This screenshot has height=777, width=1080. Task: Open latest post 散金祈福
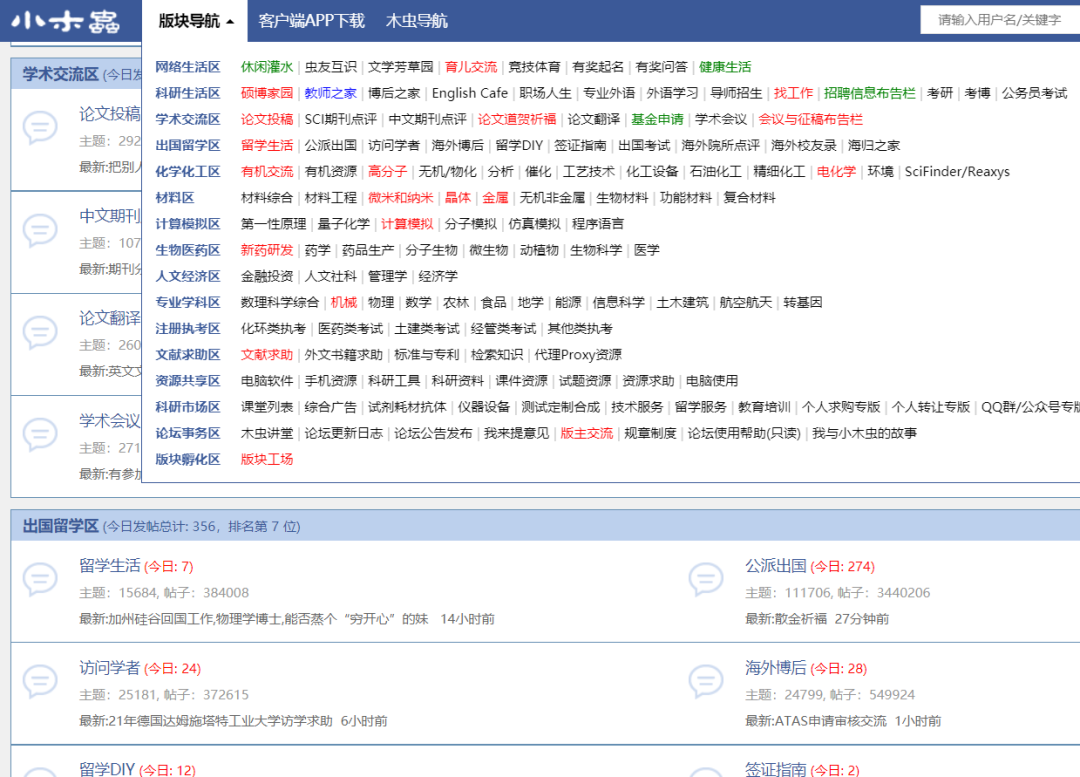tap(801, 619)
